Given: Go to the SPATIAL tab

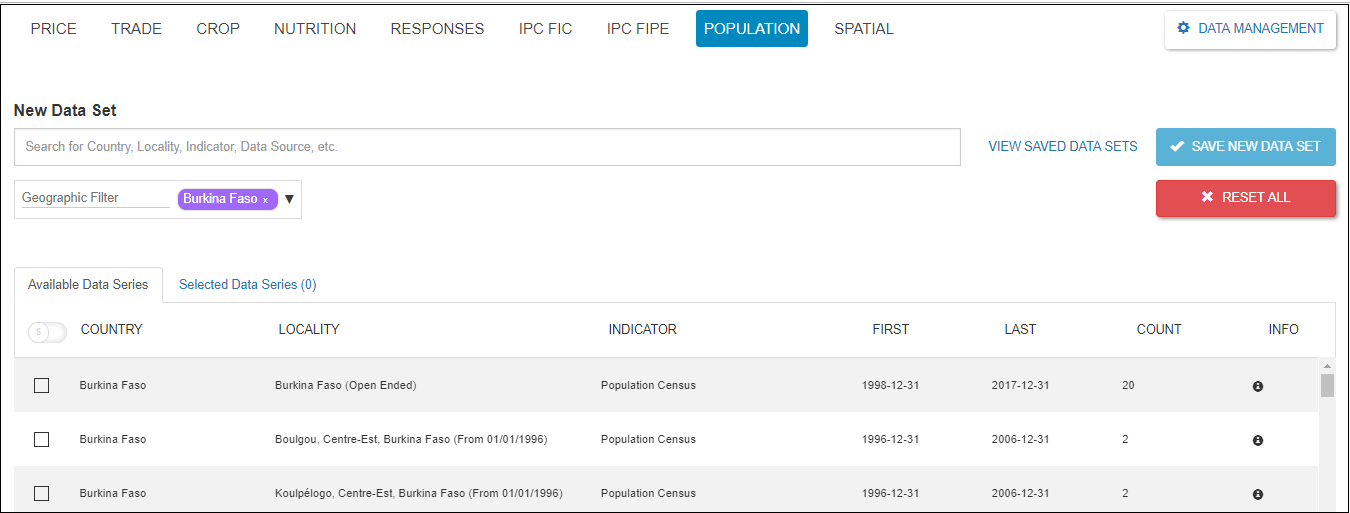Looking at the screenshot, I should coord(864,29).
